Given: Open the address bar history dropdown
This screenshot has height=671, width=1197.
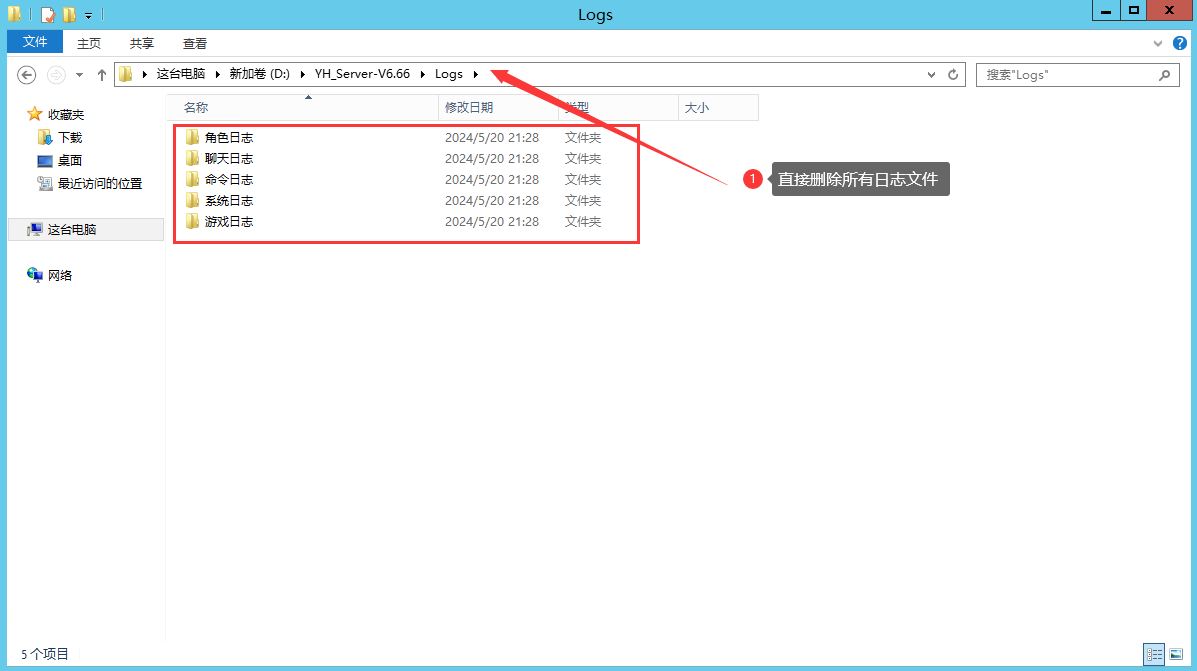Looking at the screenshot, I should [x=932, y=75].
